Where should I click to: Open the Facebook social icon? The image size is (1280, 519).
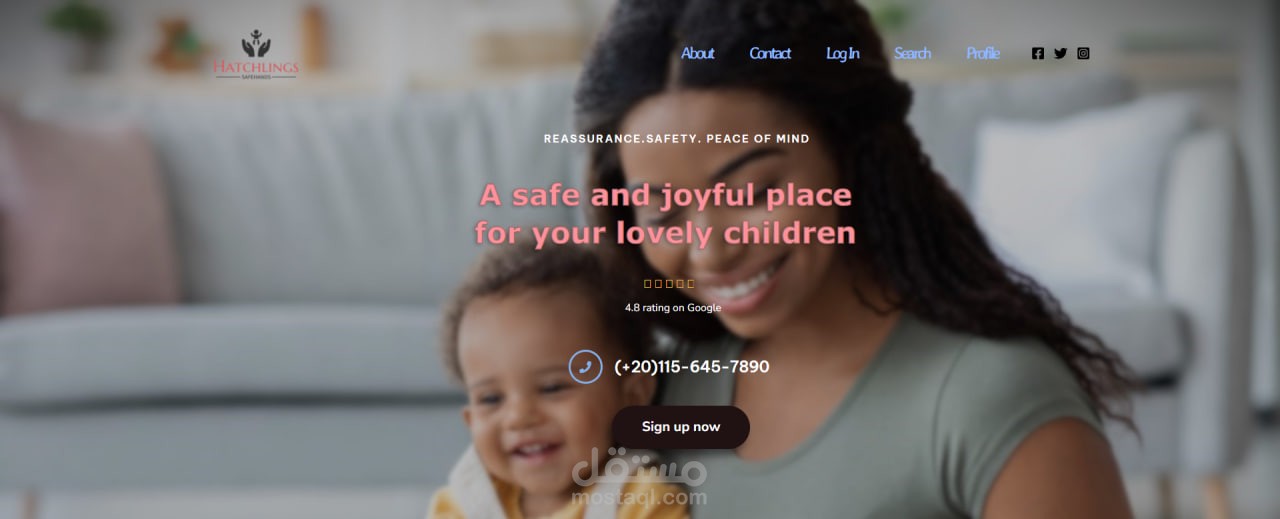tap(1037, 54)
